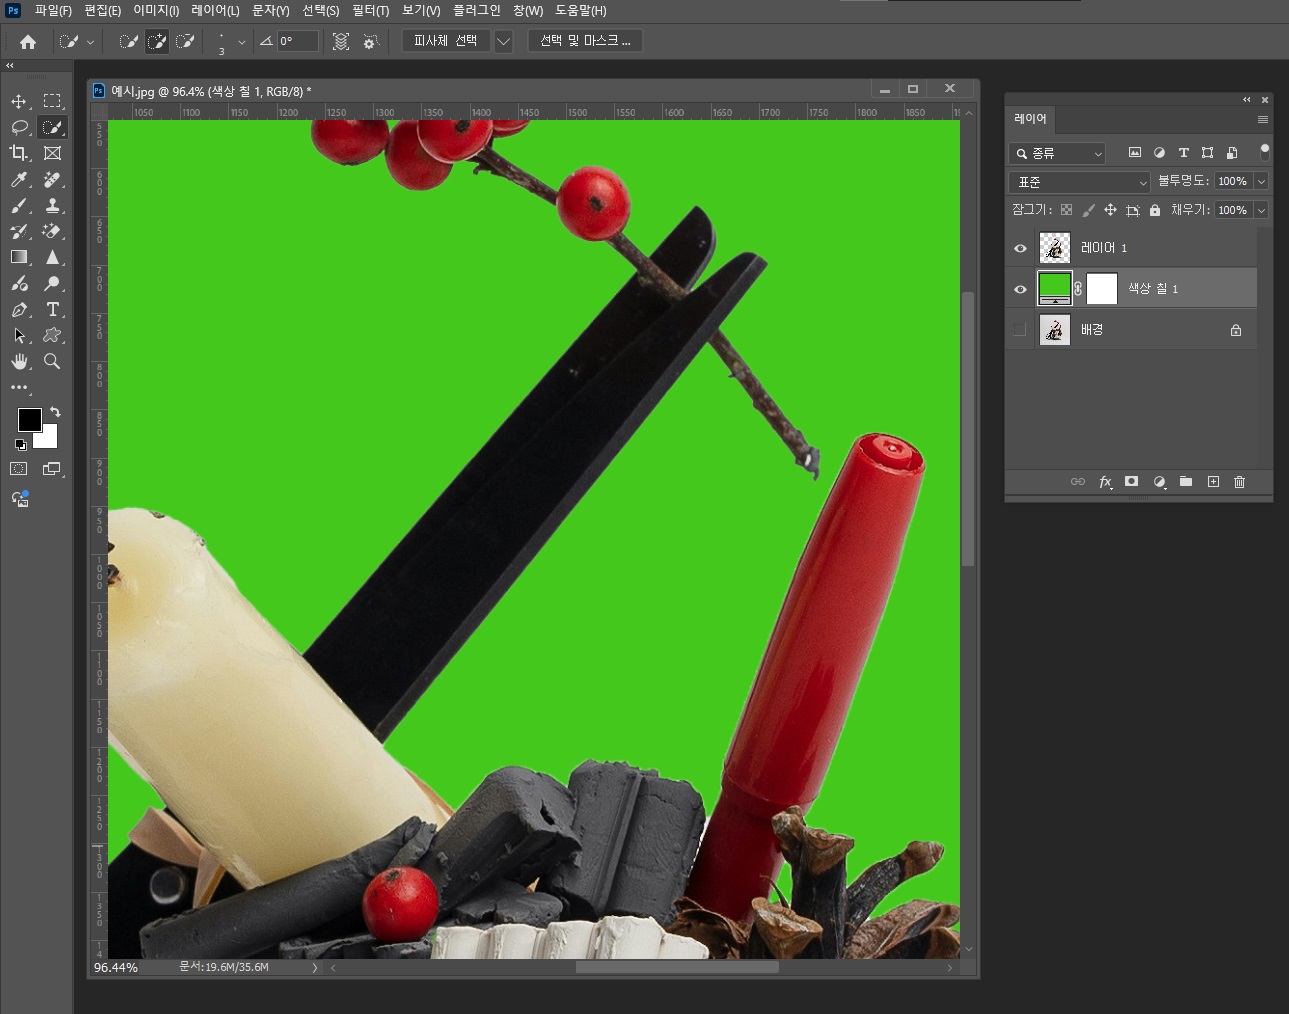The width and height of the screenshot is (1289, 1014).
Task: Collapse the layers panel with double arrows
Action: (1247, 100)
